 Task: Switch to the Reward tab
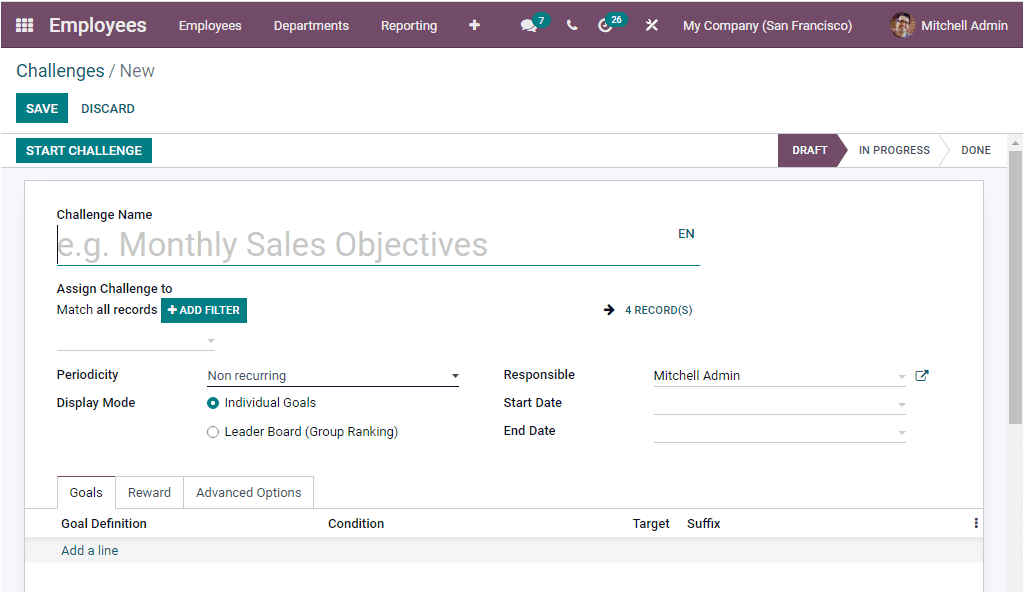(149, 492)
